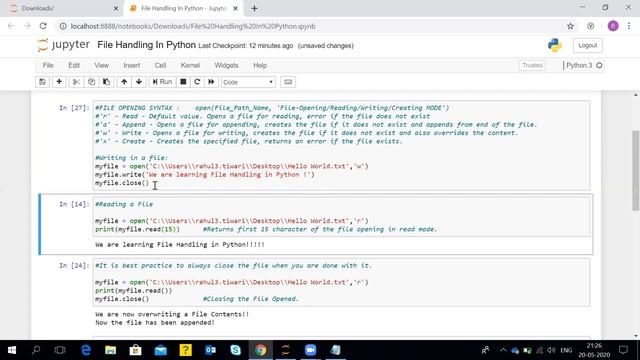Go back in browser history
This screenshot has height=360, width=640.
point(11,26)
